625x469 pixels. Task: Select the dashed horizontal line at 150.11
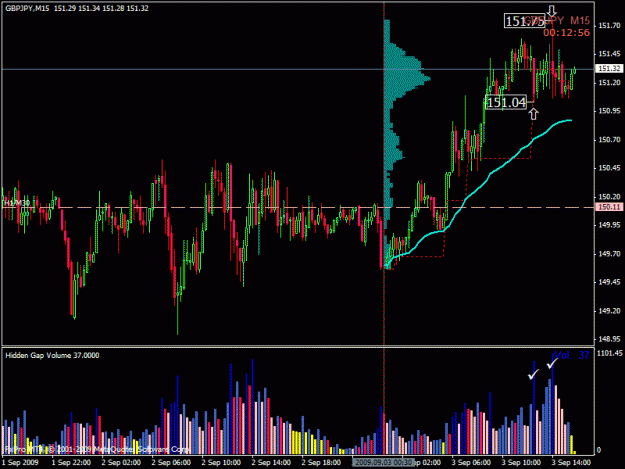pos(298,207)
